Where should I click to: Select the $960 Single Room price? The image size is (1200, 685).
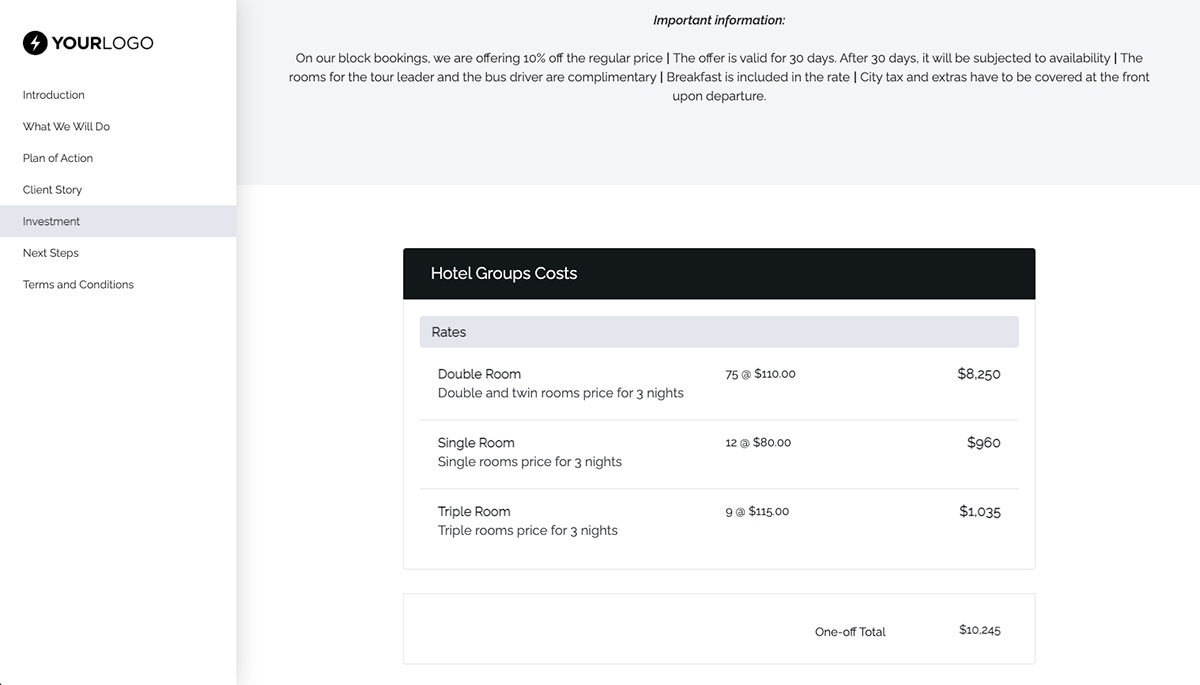pyautogui.click(x=984, y=442)
